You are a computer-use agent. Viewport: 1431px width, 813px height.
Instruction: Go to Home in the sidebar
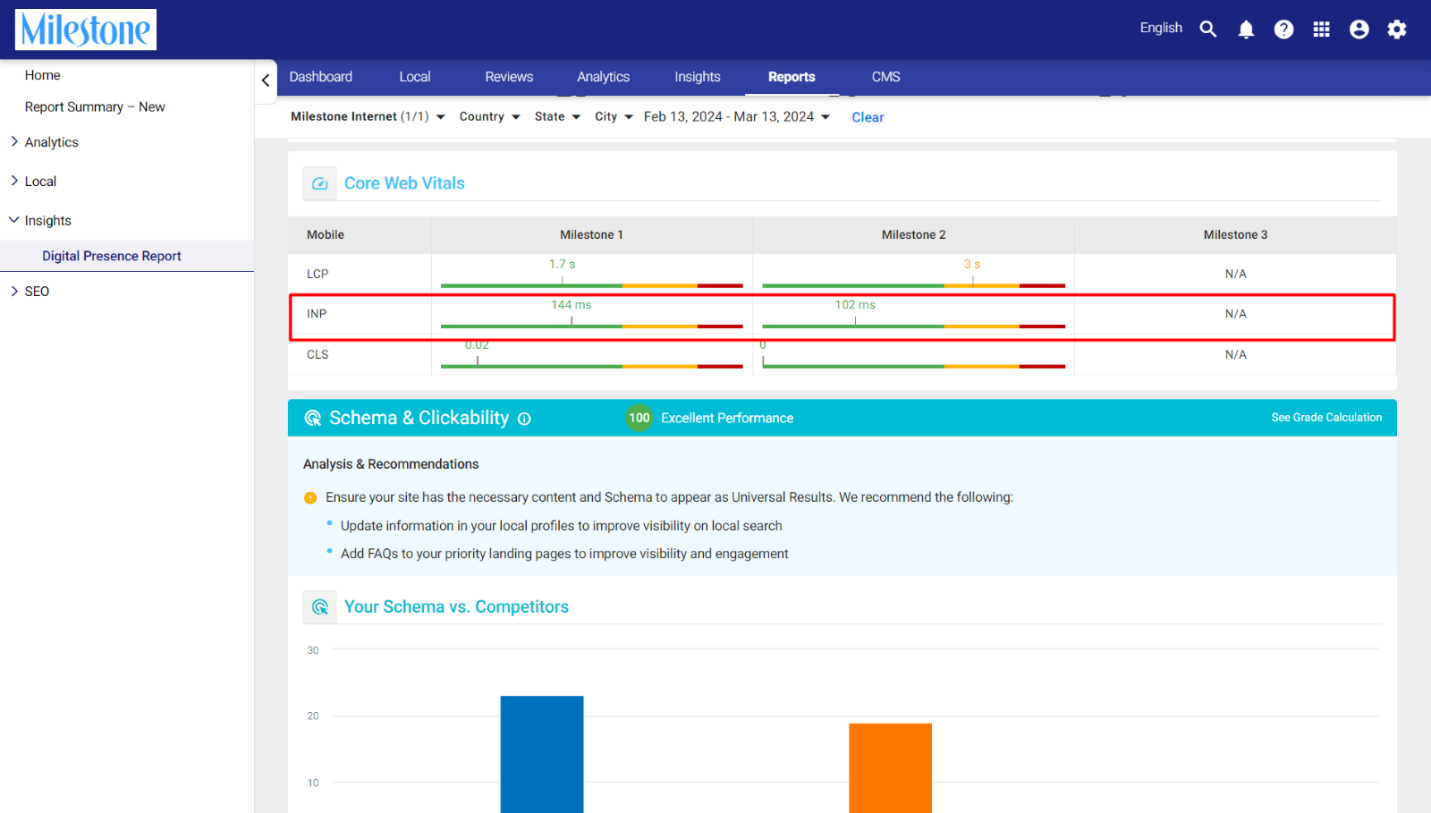tap(43, 75)
